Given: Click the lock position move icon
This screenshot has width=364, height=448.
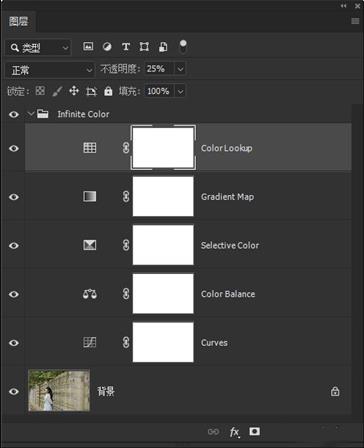Looking at the screenshot, I should 74,91.
